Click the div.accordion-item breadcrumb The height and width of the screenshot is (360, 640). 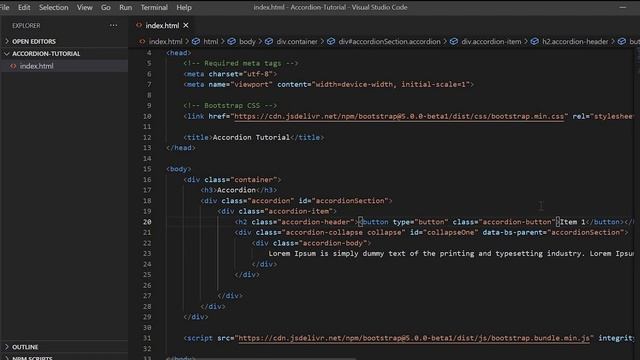pyautogui.click(x=491, y=41)
